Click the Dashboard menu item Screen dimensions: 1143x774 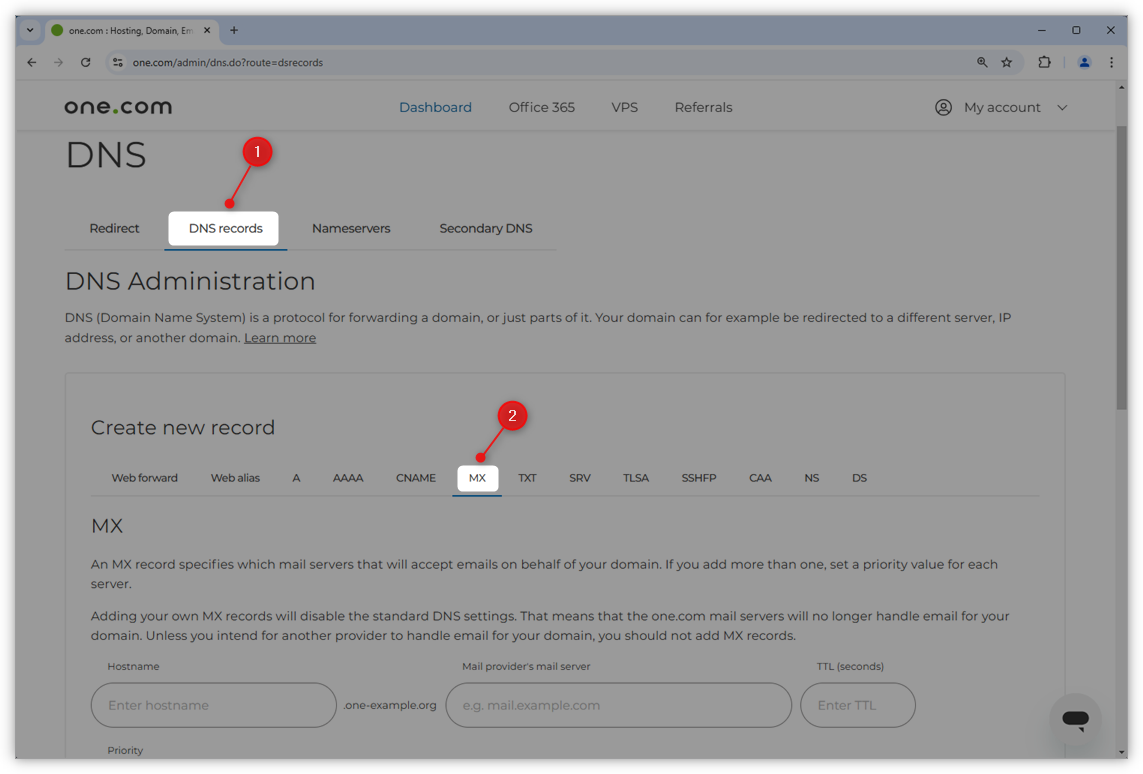coord(435,107)
